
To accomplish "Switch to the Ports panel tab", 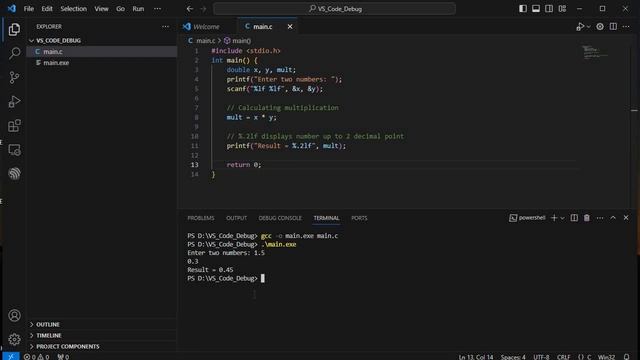I will click(x=359, y=218).
